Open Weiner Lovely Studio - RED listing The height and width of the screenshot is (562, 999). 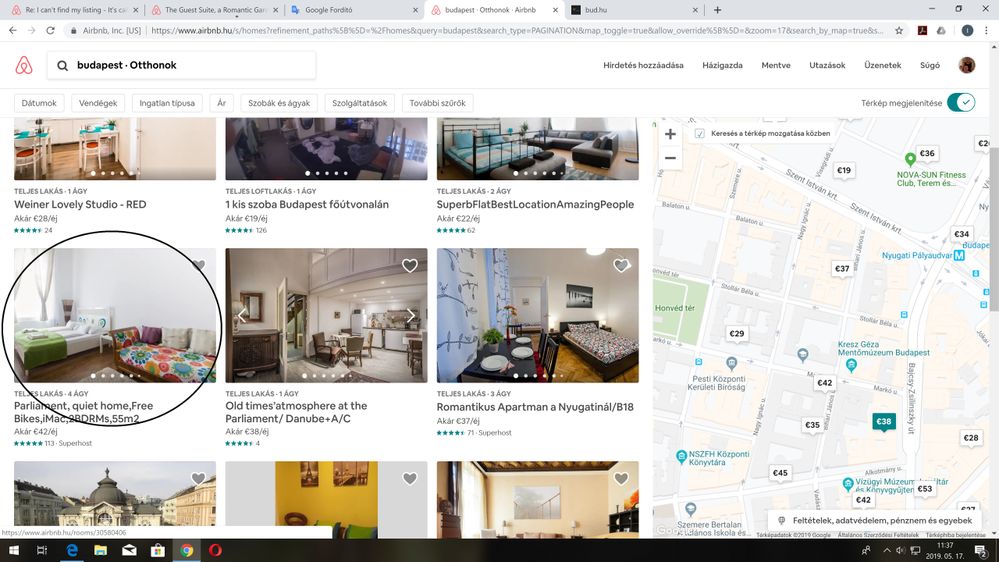[x=80, y=204]
